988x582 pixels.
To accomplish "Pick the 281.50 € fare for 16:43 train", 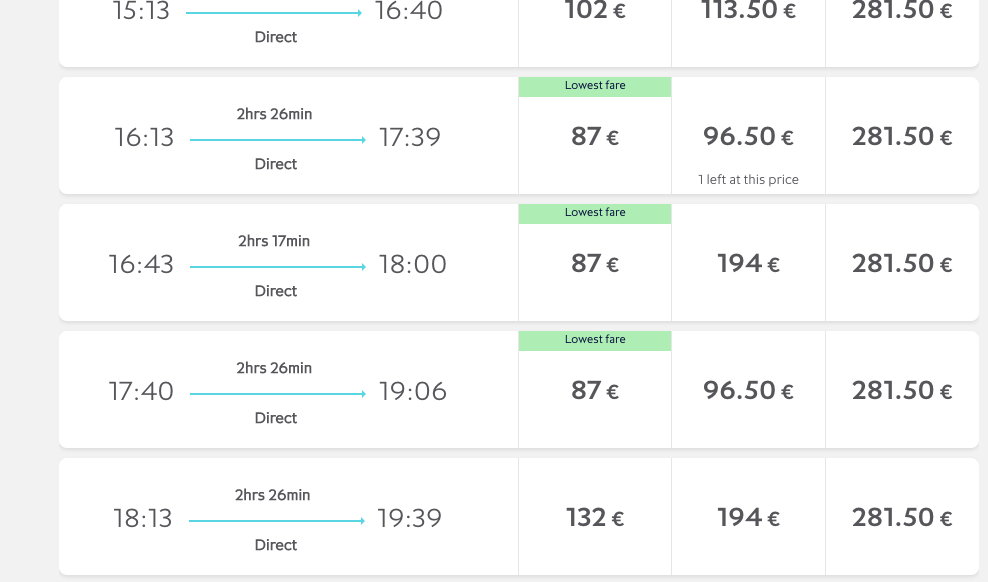I will point(902,263).
